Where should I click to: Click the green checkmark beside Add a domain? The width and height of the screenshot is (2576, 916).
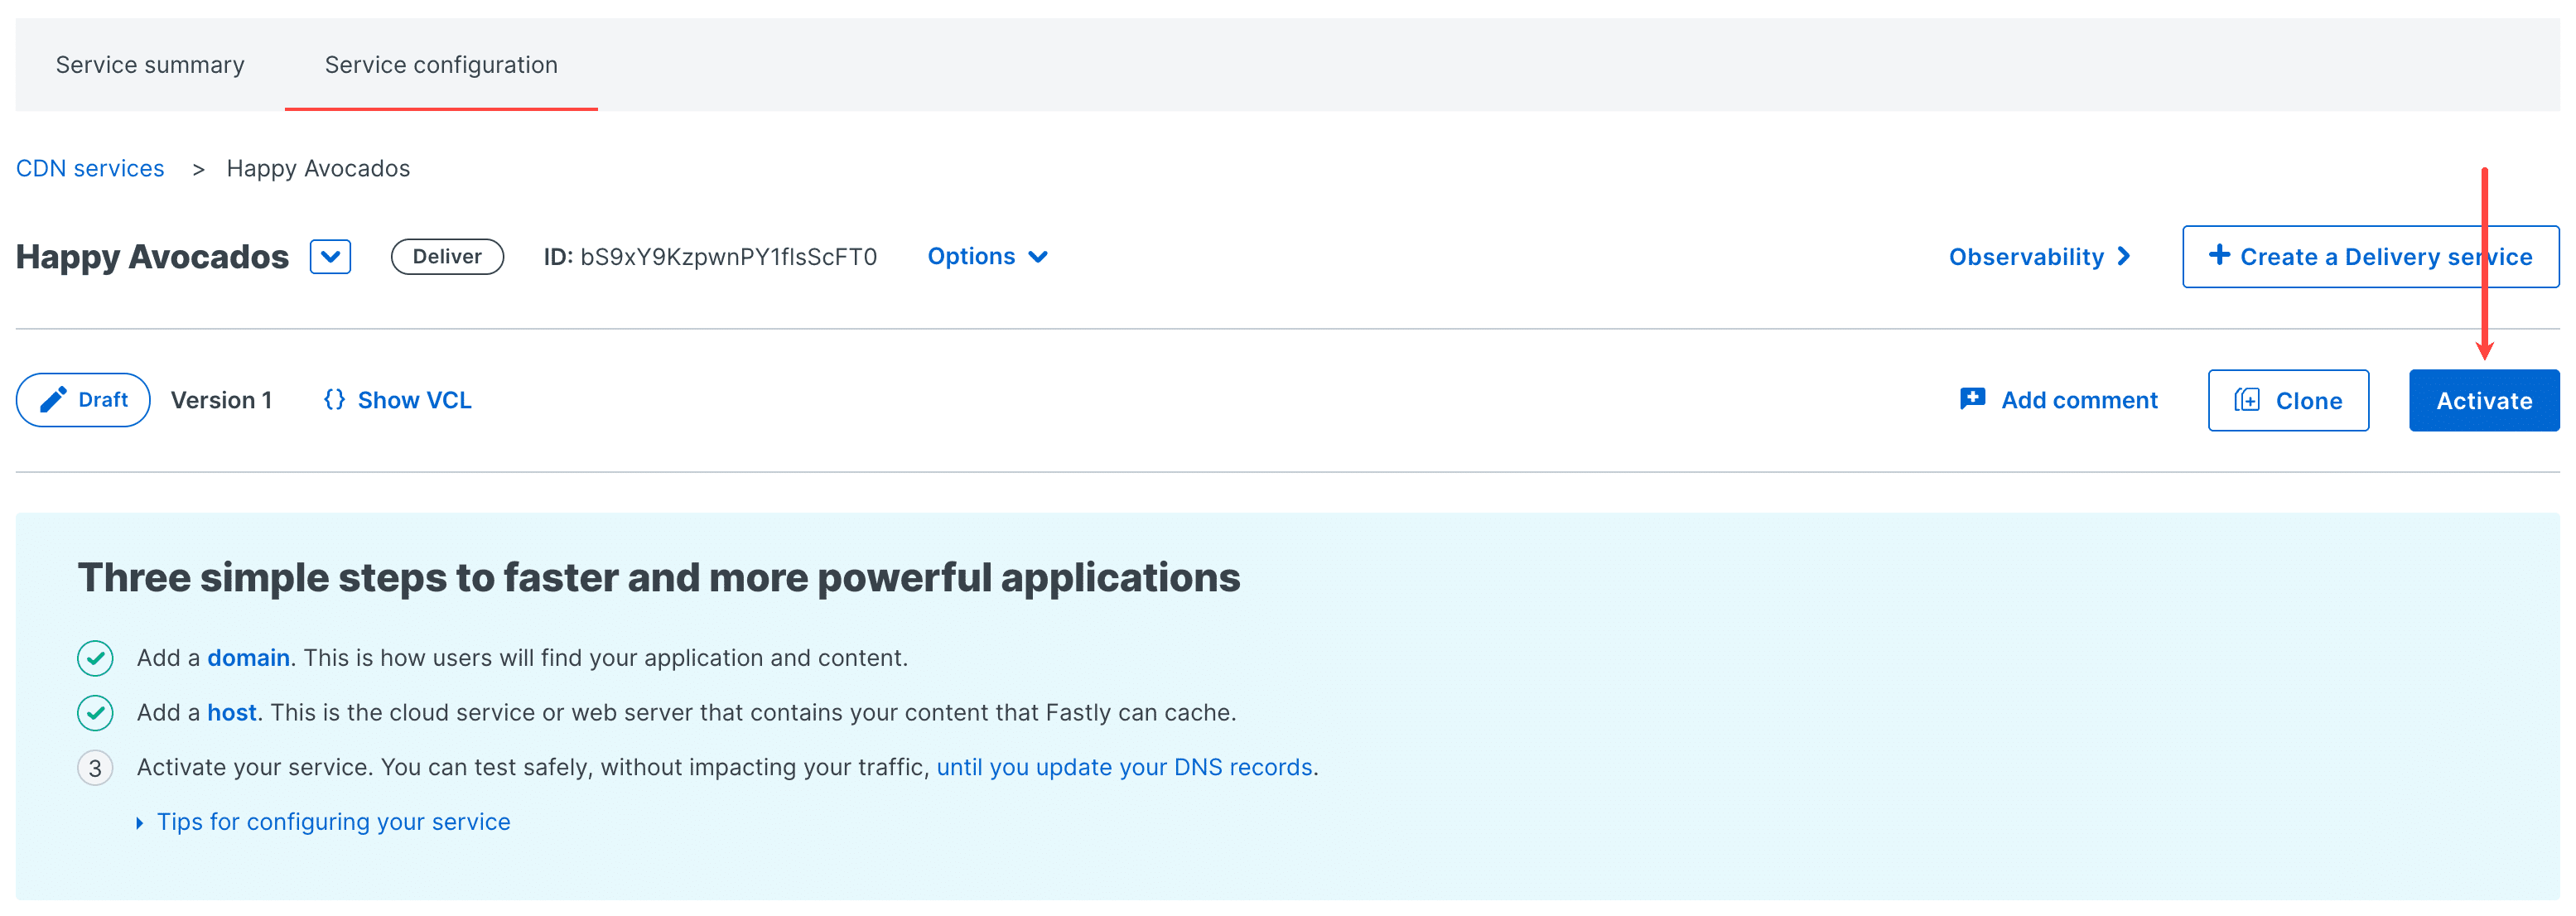(x=95, y=658)
